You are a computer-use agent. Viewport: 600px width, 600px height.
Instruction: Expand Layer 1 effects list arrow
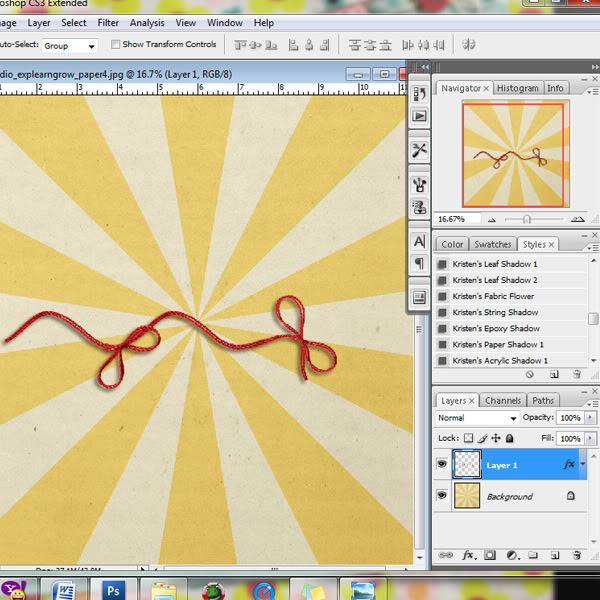(x=583, y=464)
